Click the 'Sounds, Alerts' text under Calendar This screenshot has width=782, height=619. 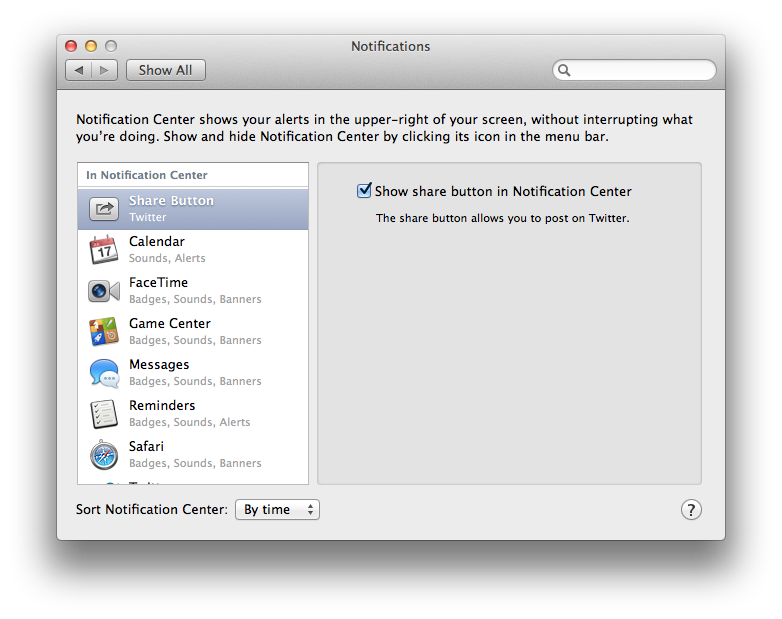pos(167,258)
